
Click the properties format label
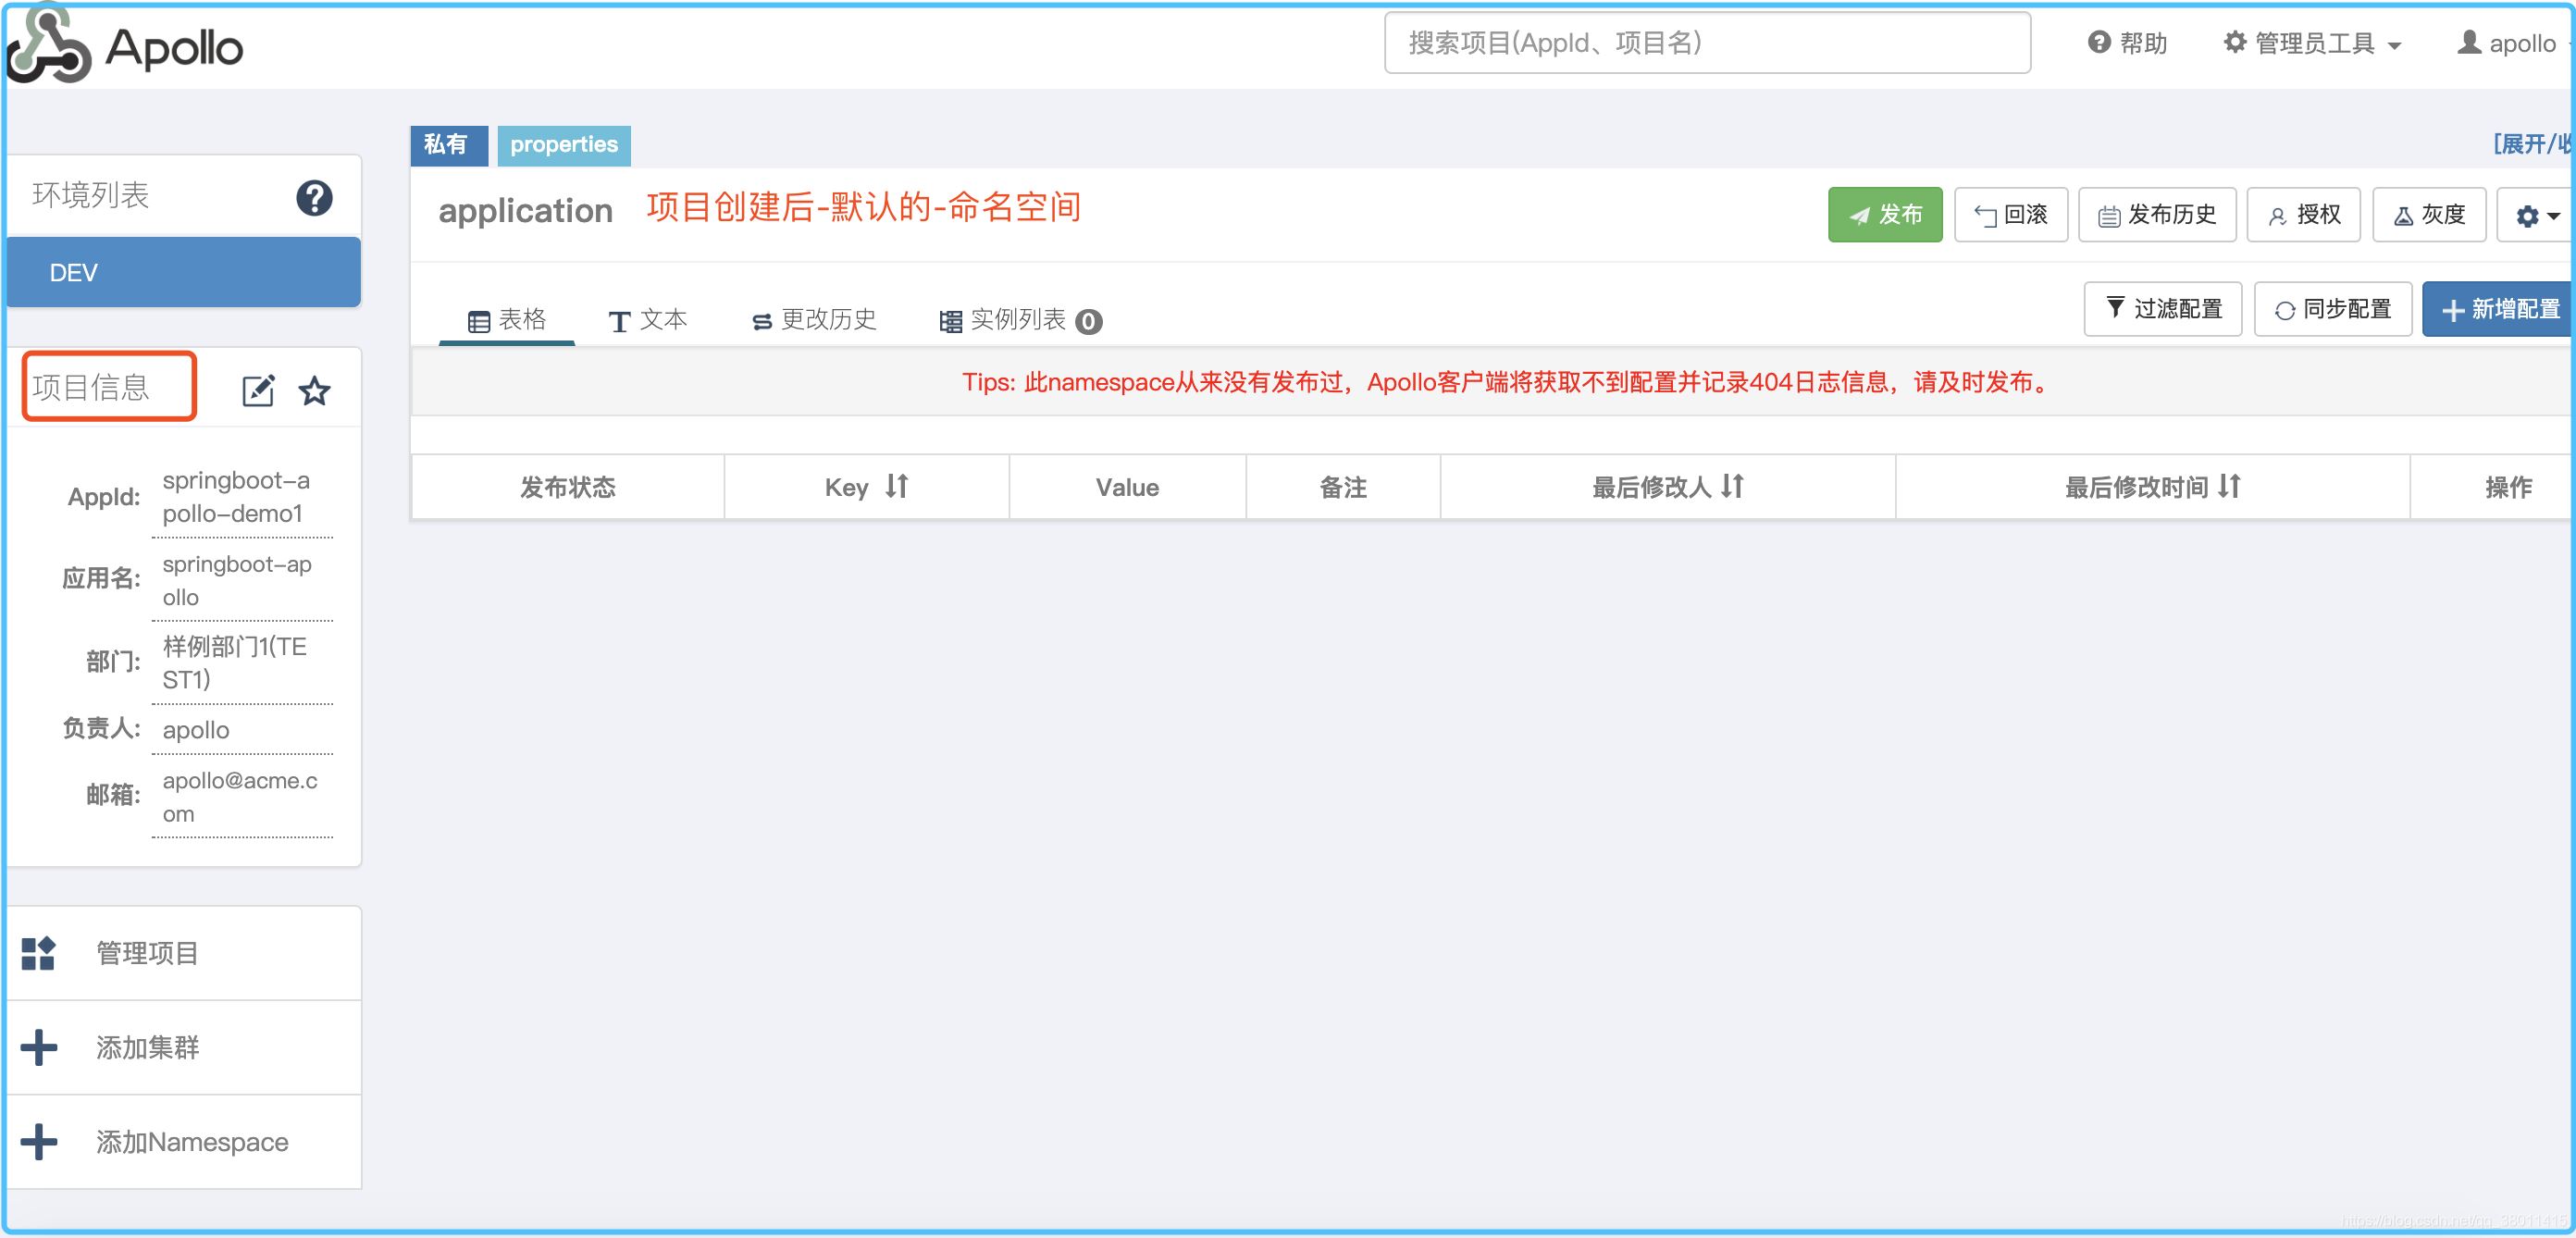[x=564, y=145]
